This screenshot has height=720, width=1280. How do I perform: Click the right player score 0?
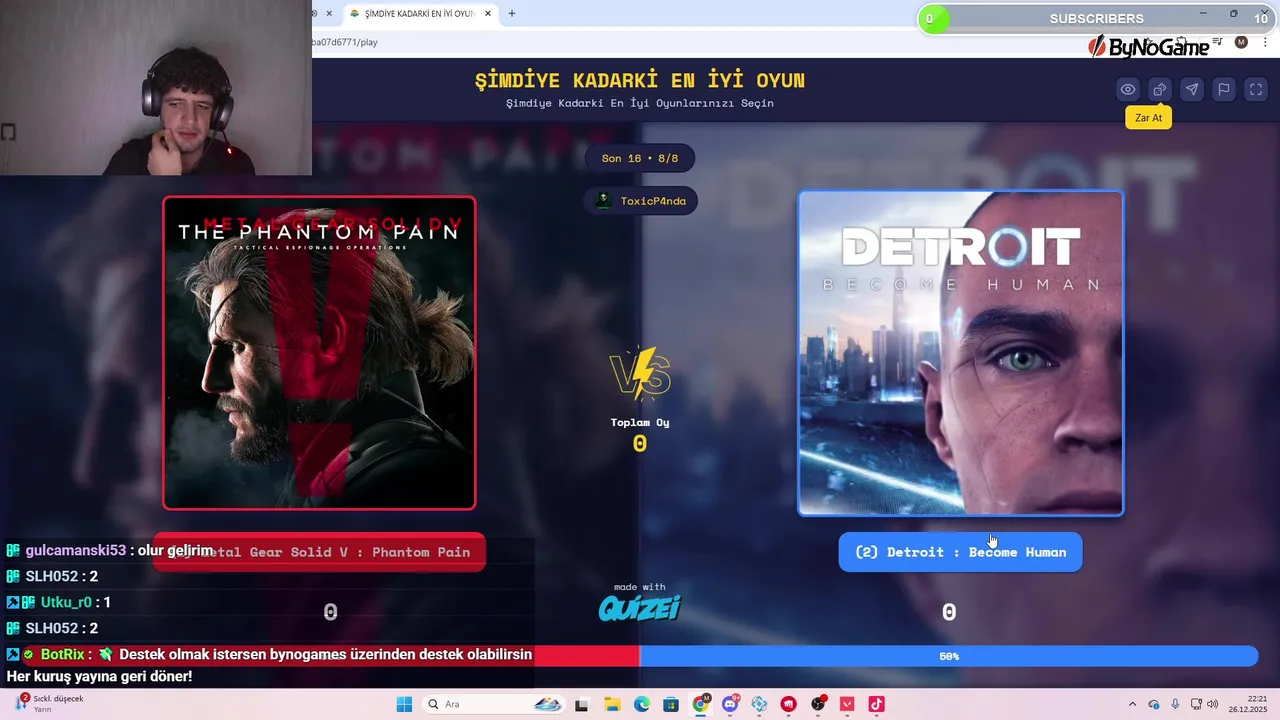click(949, 612)
